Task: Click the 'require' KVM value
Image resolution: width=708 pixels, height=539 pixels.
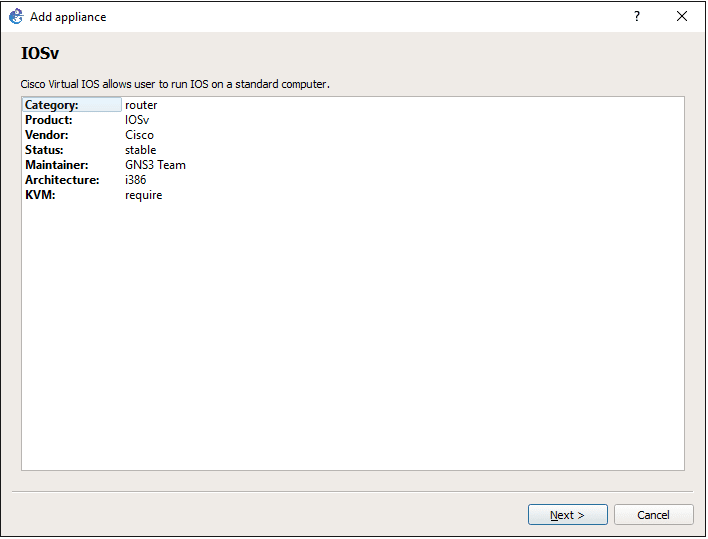Action: [x=143, y=195]
